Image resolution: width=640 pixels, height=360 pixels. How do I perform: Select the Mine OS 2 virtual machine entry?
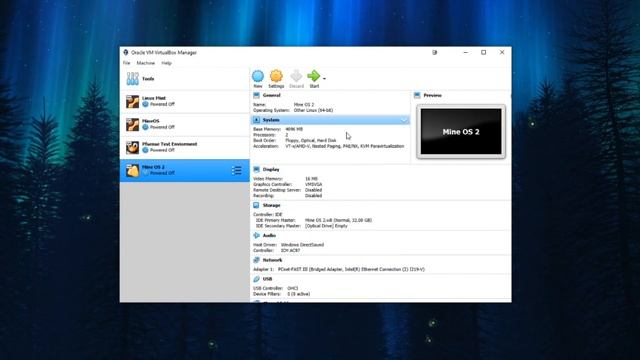pyautogui.click(x=184, y=170)
